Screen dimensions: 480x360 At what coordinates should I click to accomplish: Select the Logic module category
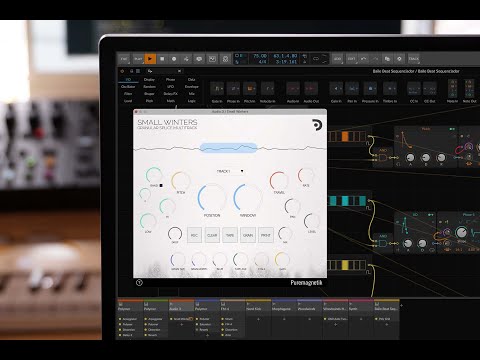tap(192, 101)
